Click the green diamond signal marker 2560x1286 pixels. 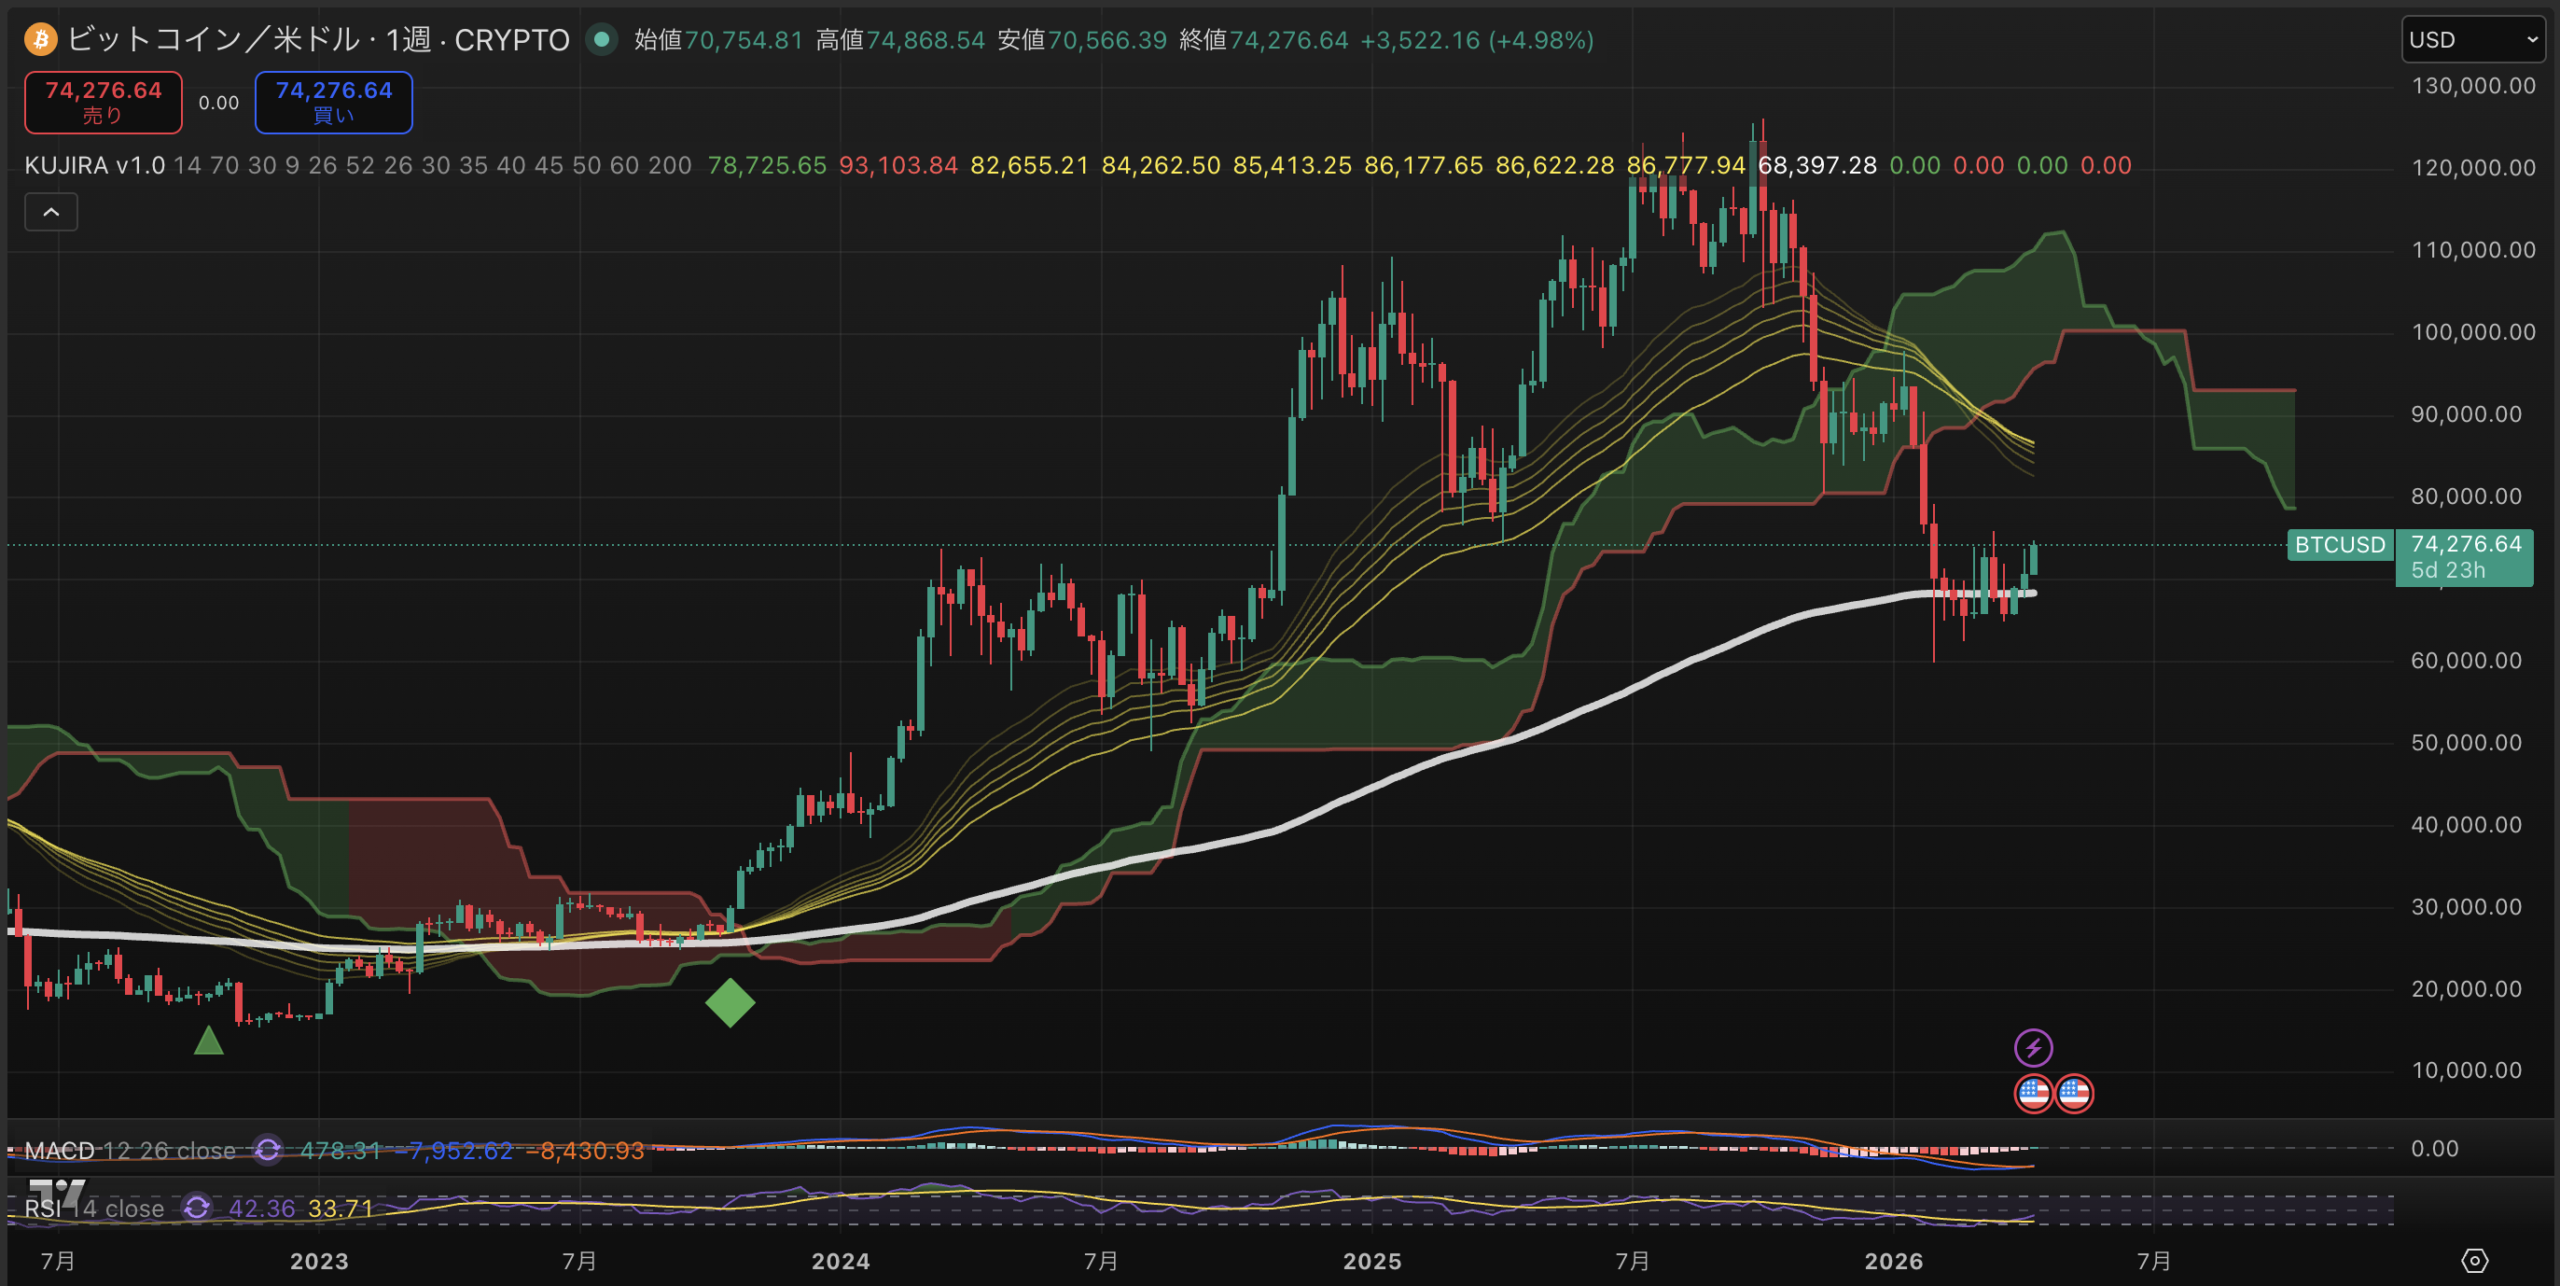coord(730,1002)
